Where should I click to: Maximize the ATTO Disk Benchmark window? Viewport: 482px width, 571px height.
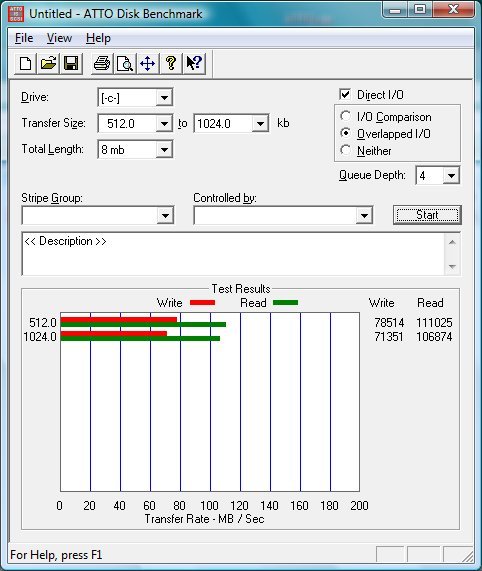420,9
